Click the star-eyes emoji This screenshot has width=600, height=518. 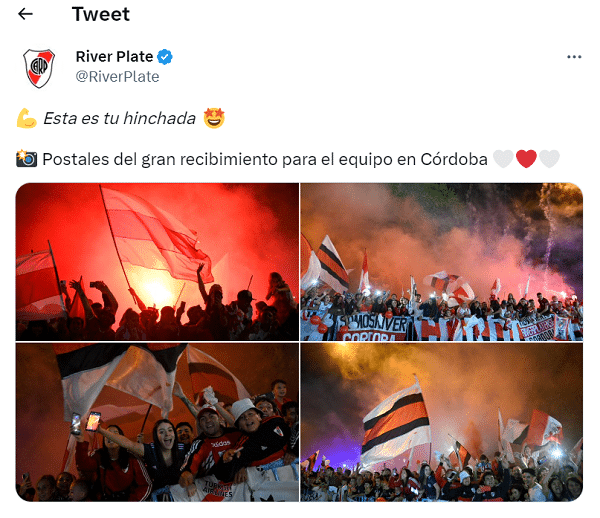[x=214, y=118]
